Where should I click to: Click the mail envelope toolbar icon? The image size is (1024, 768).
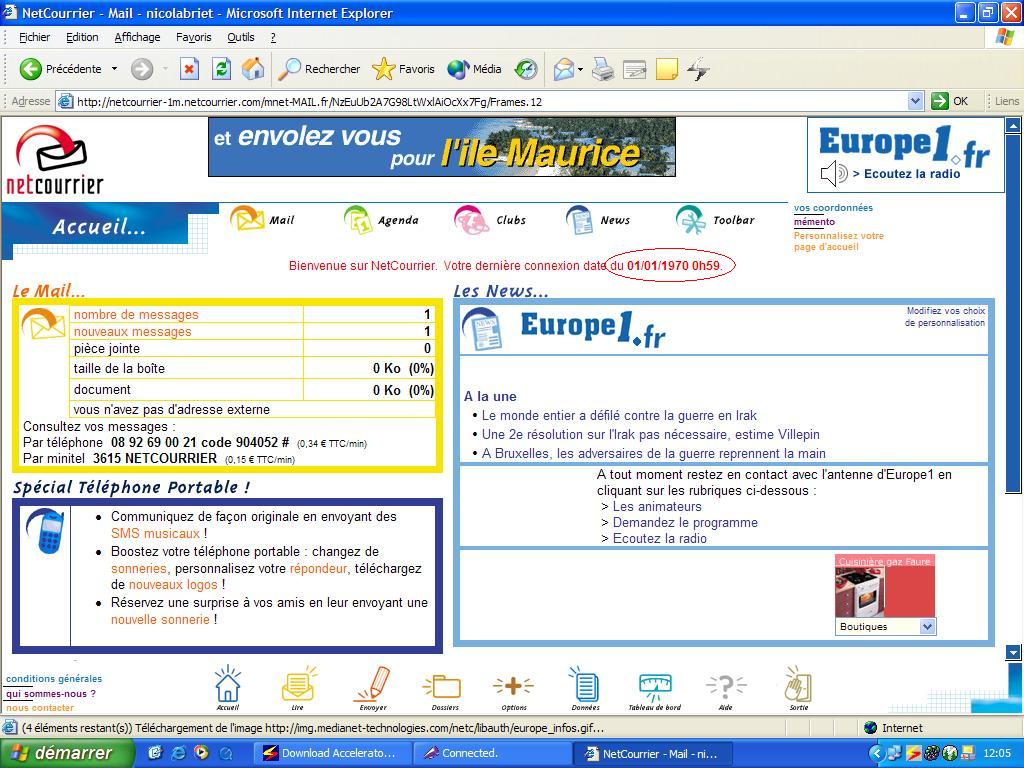563,69
